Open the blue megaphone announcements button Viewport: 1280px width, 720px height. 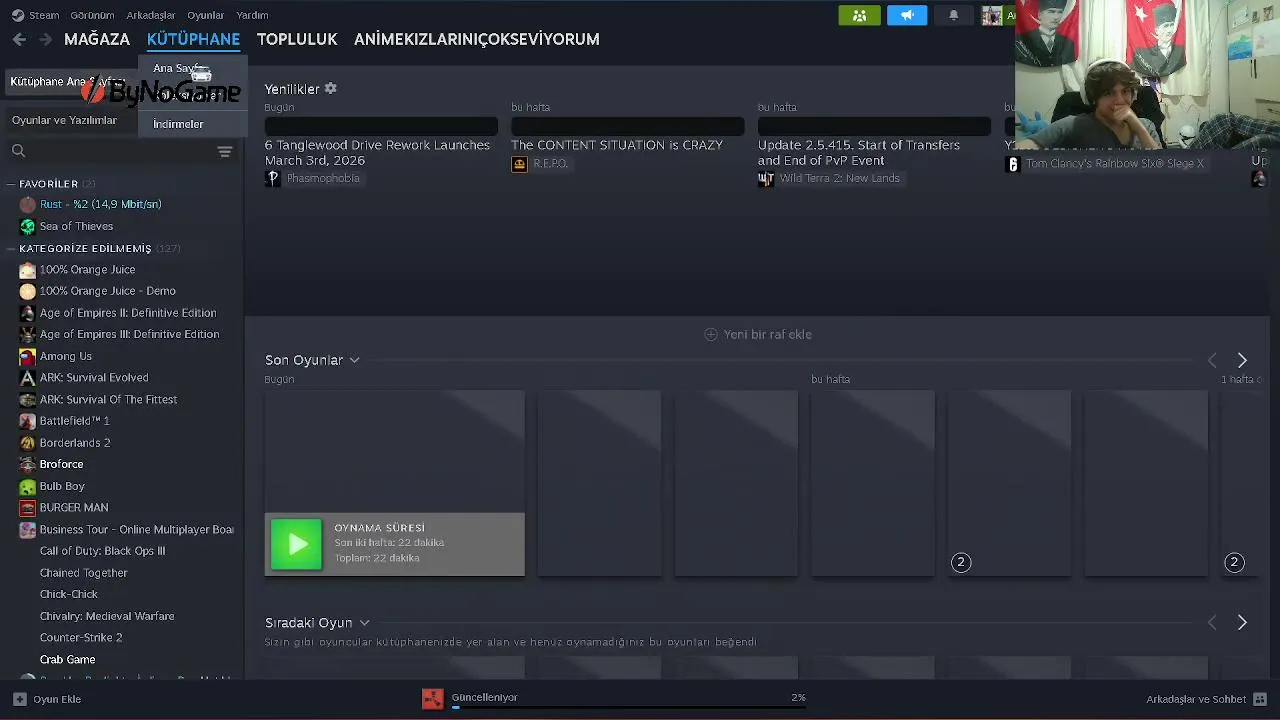[907, 15]
